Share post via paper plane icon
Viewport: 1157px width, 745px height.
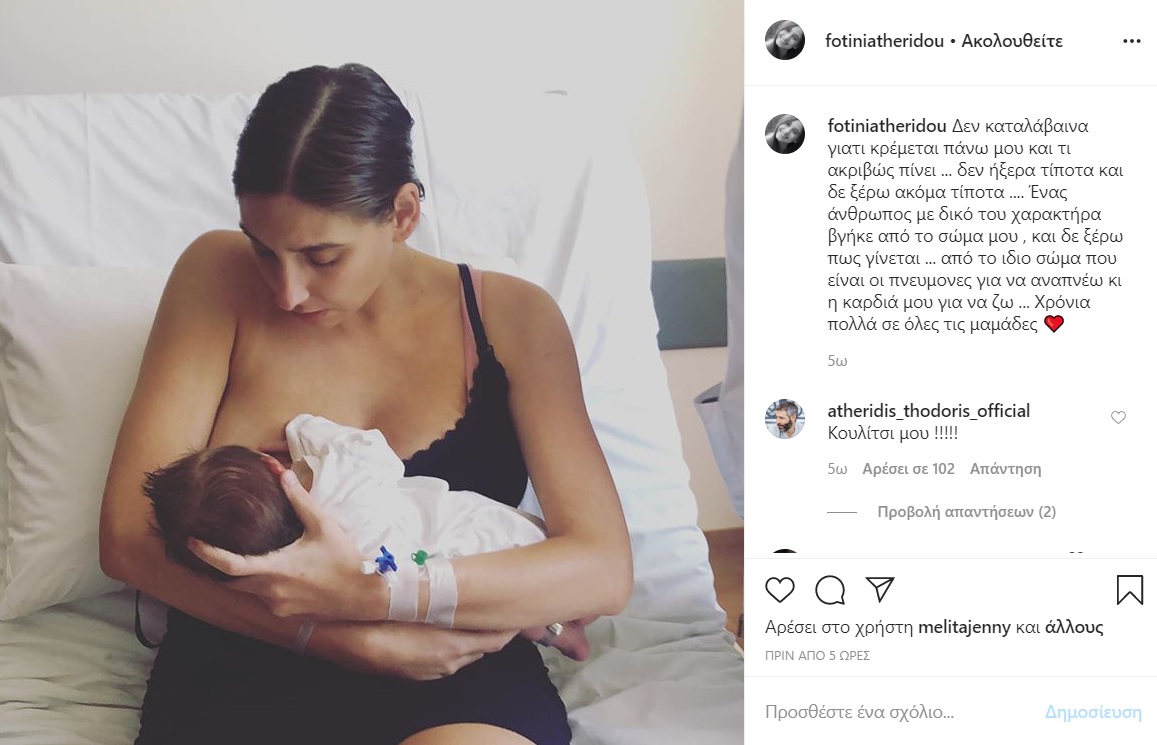[x=880, y=589]
